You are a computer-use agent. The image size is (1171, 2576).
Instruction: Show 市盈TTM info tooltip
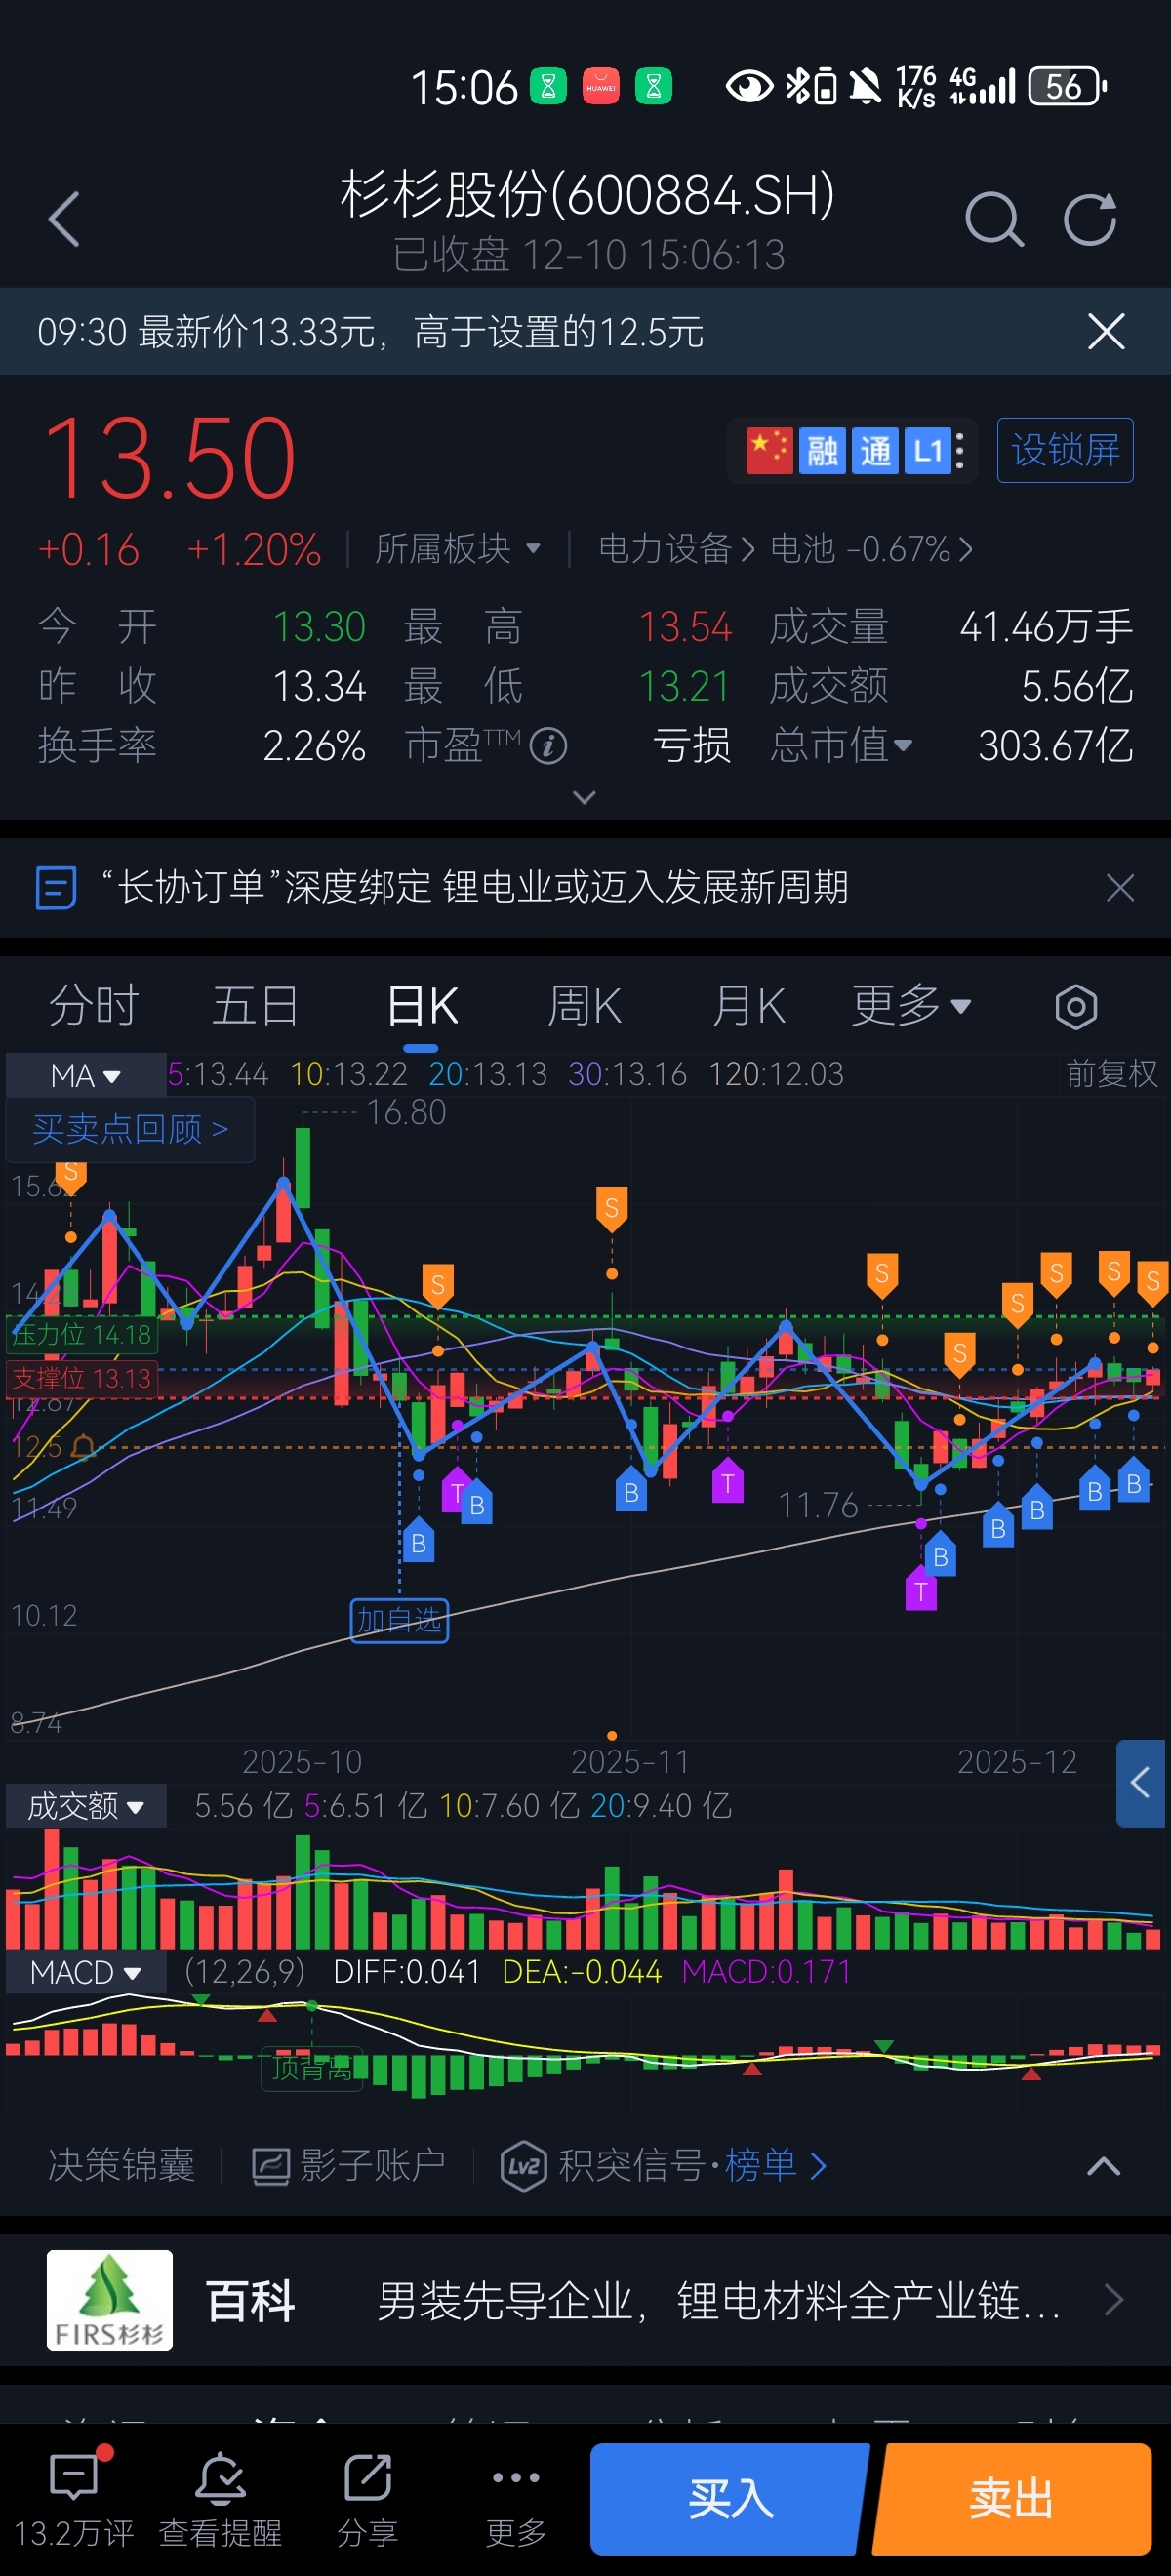(548, 745)
